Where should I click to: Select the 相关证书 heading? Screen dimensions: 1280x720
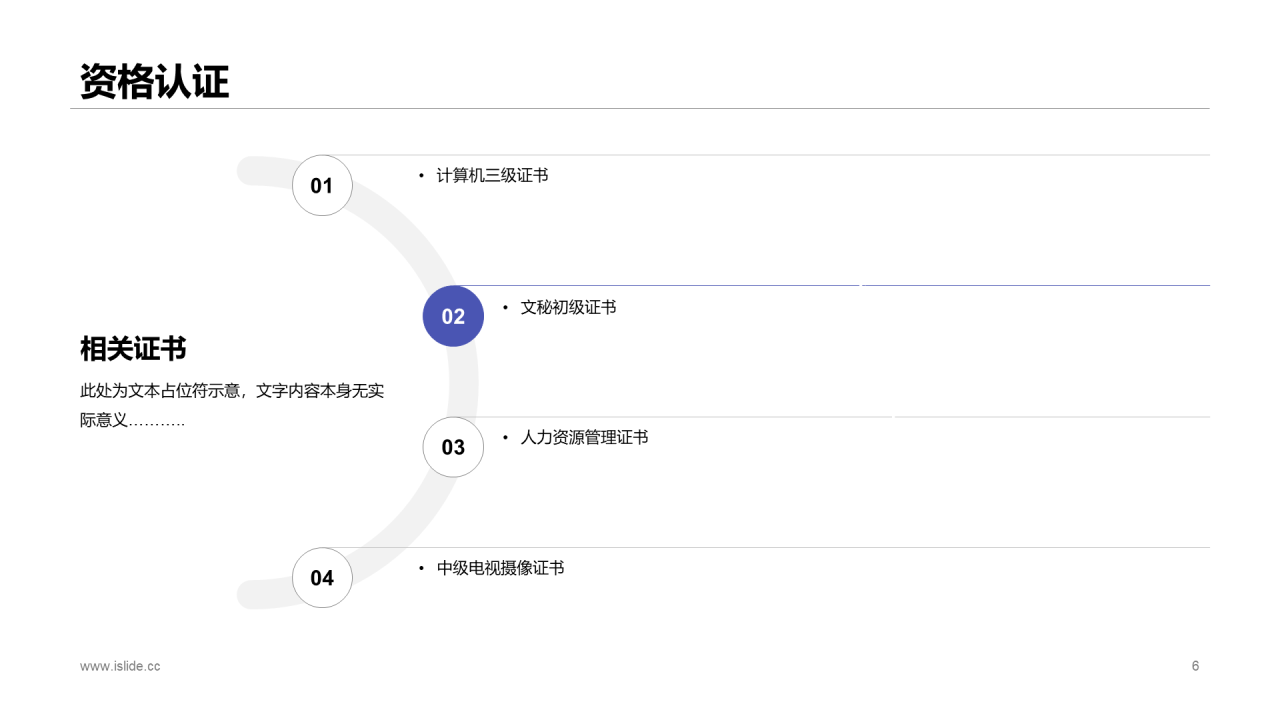(x=133, y=349)
